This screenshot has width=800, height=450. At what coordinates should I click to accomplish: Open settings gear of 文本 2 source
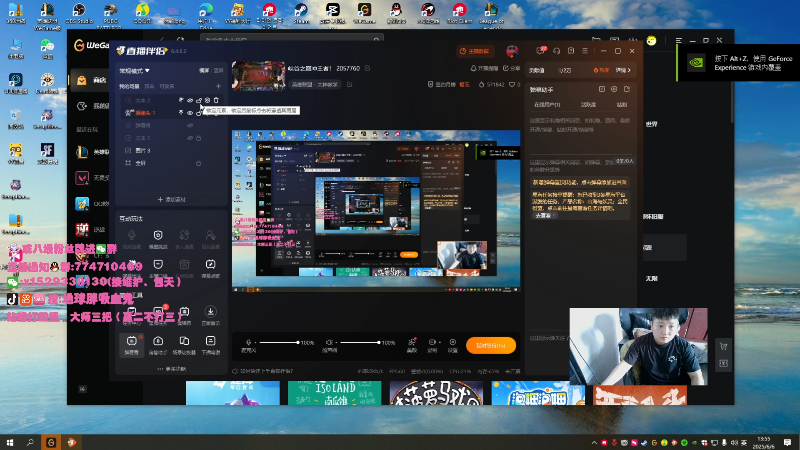coord(207,101)
